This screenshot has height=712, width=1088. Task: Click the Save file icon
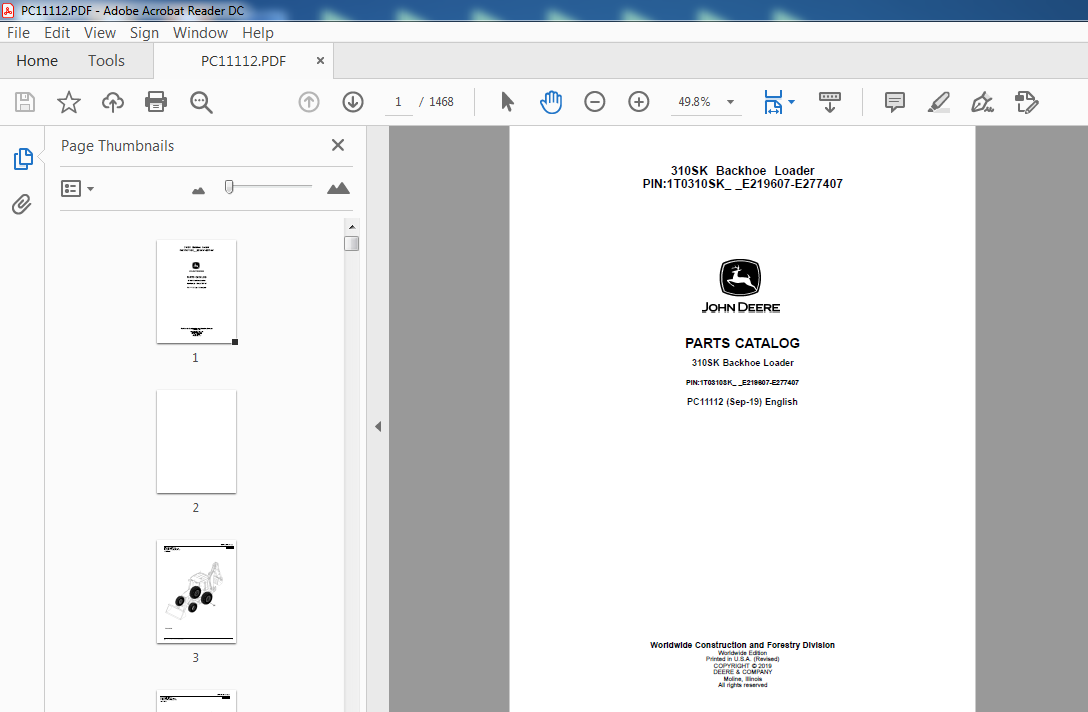pyautogui.click(x=25, y=102)
